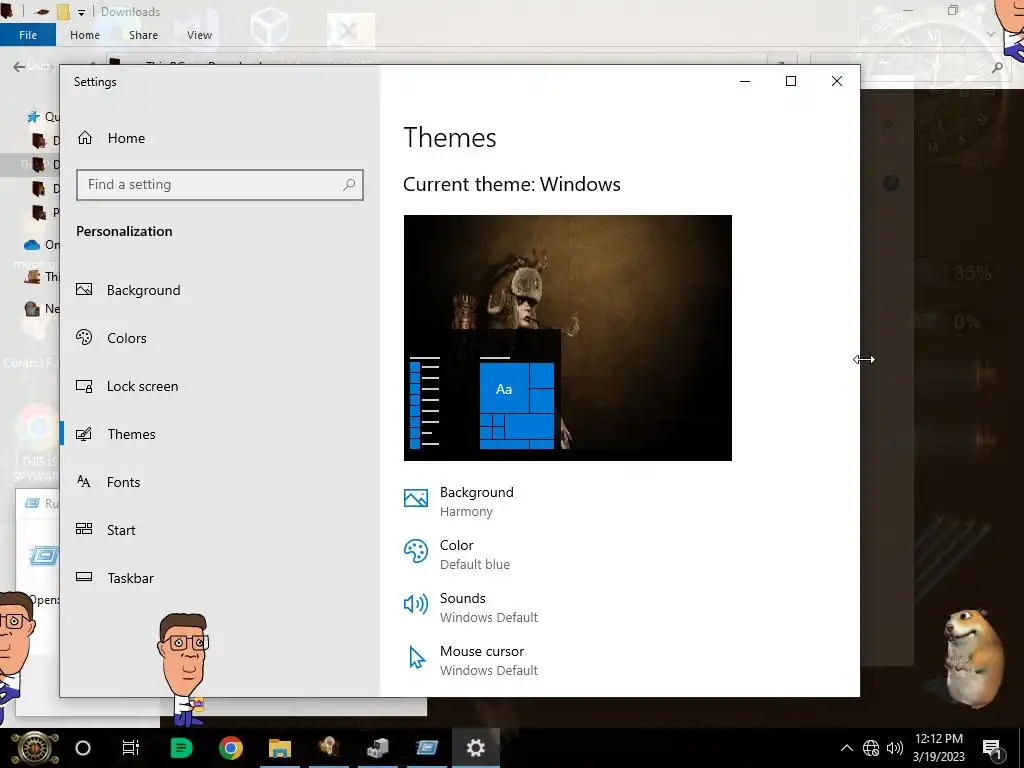The height and width of the screenshot is (768, 1024).
Task: Click the theme Color palette icon
Action: [x=416, y=551]
